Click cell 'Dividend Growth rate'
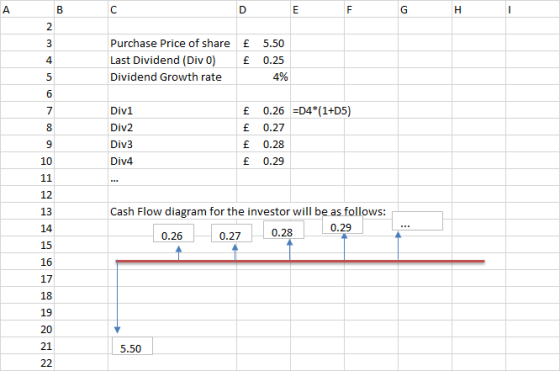 [x=172, y=77]
